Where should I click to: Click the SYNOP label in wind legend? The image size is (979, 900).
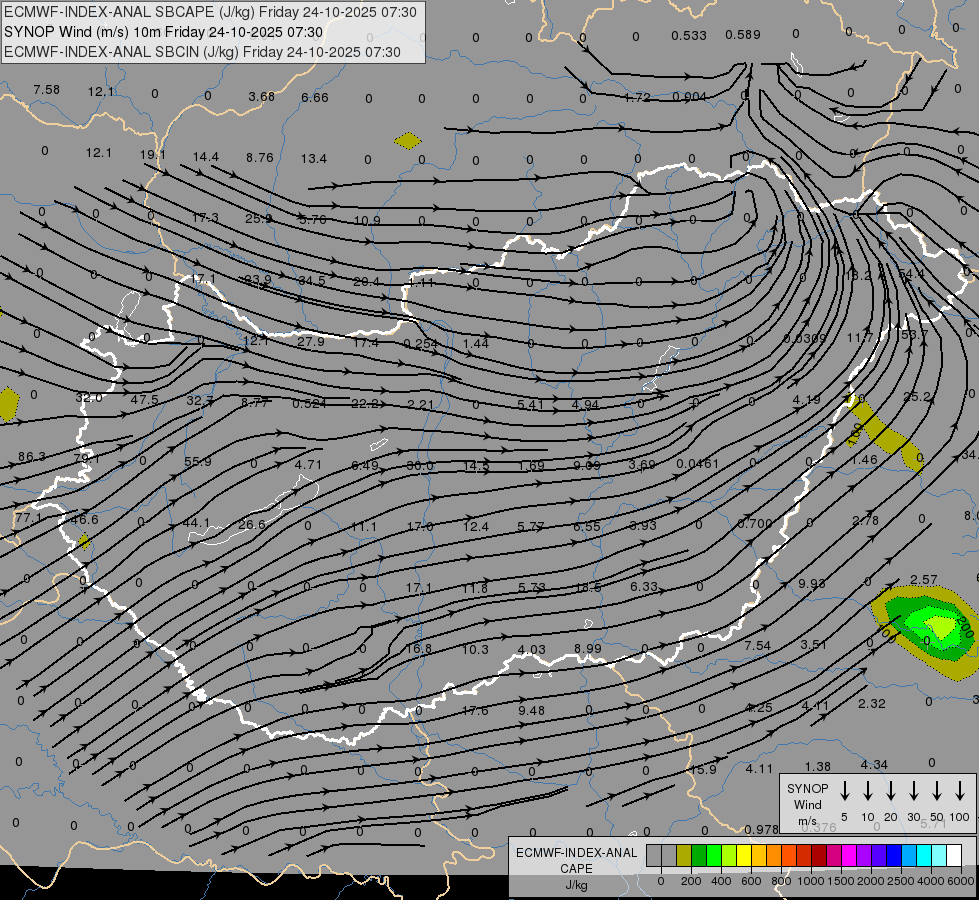click(807, 788)
